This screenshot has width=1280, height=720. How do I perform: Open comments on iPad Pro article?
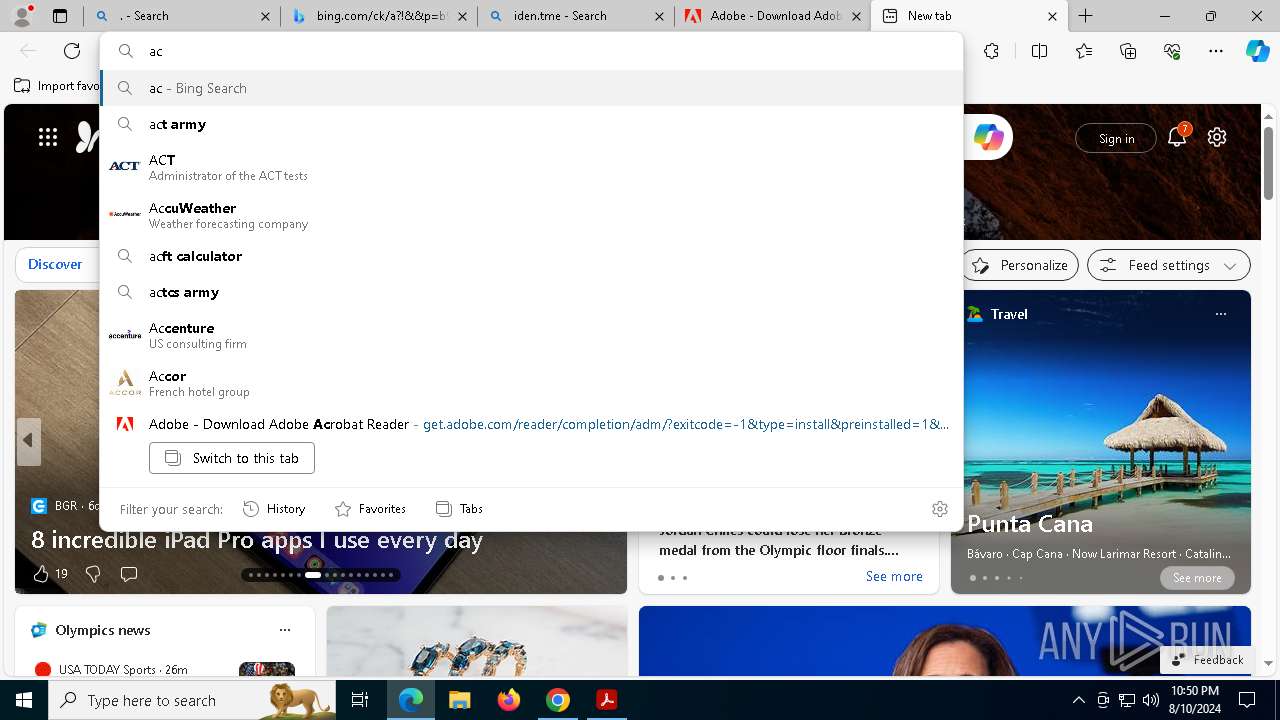click(129, 574)
